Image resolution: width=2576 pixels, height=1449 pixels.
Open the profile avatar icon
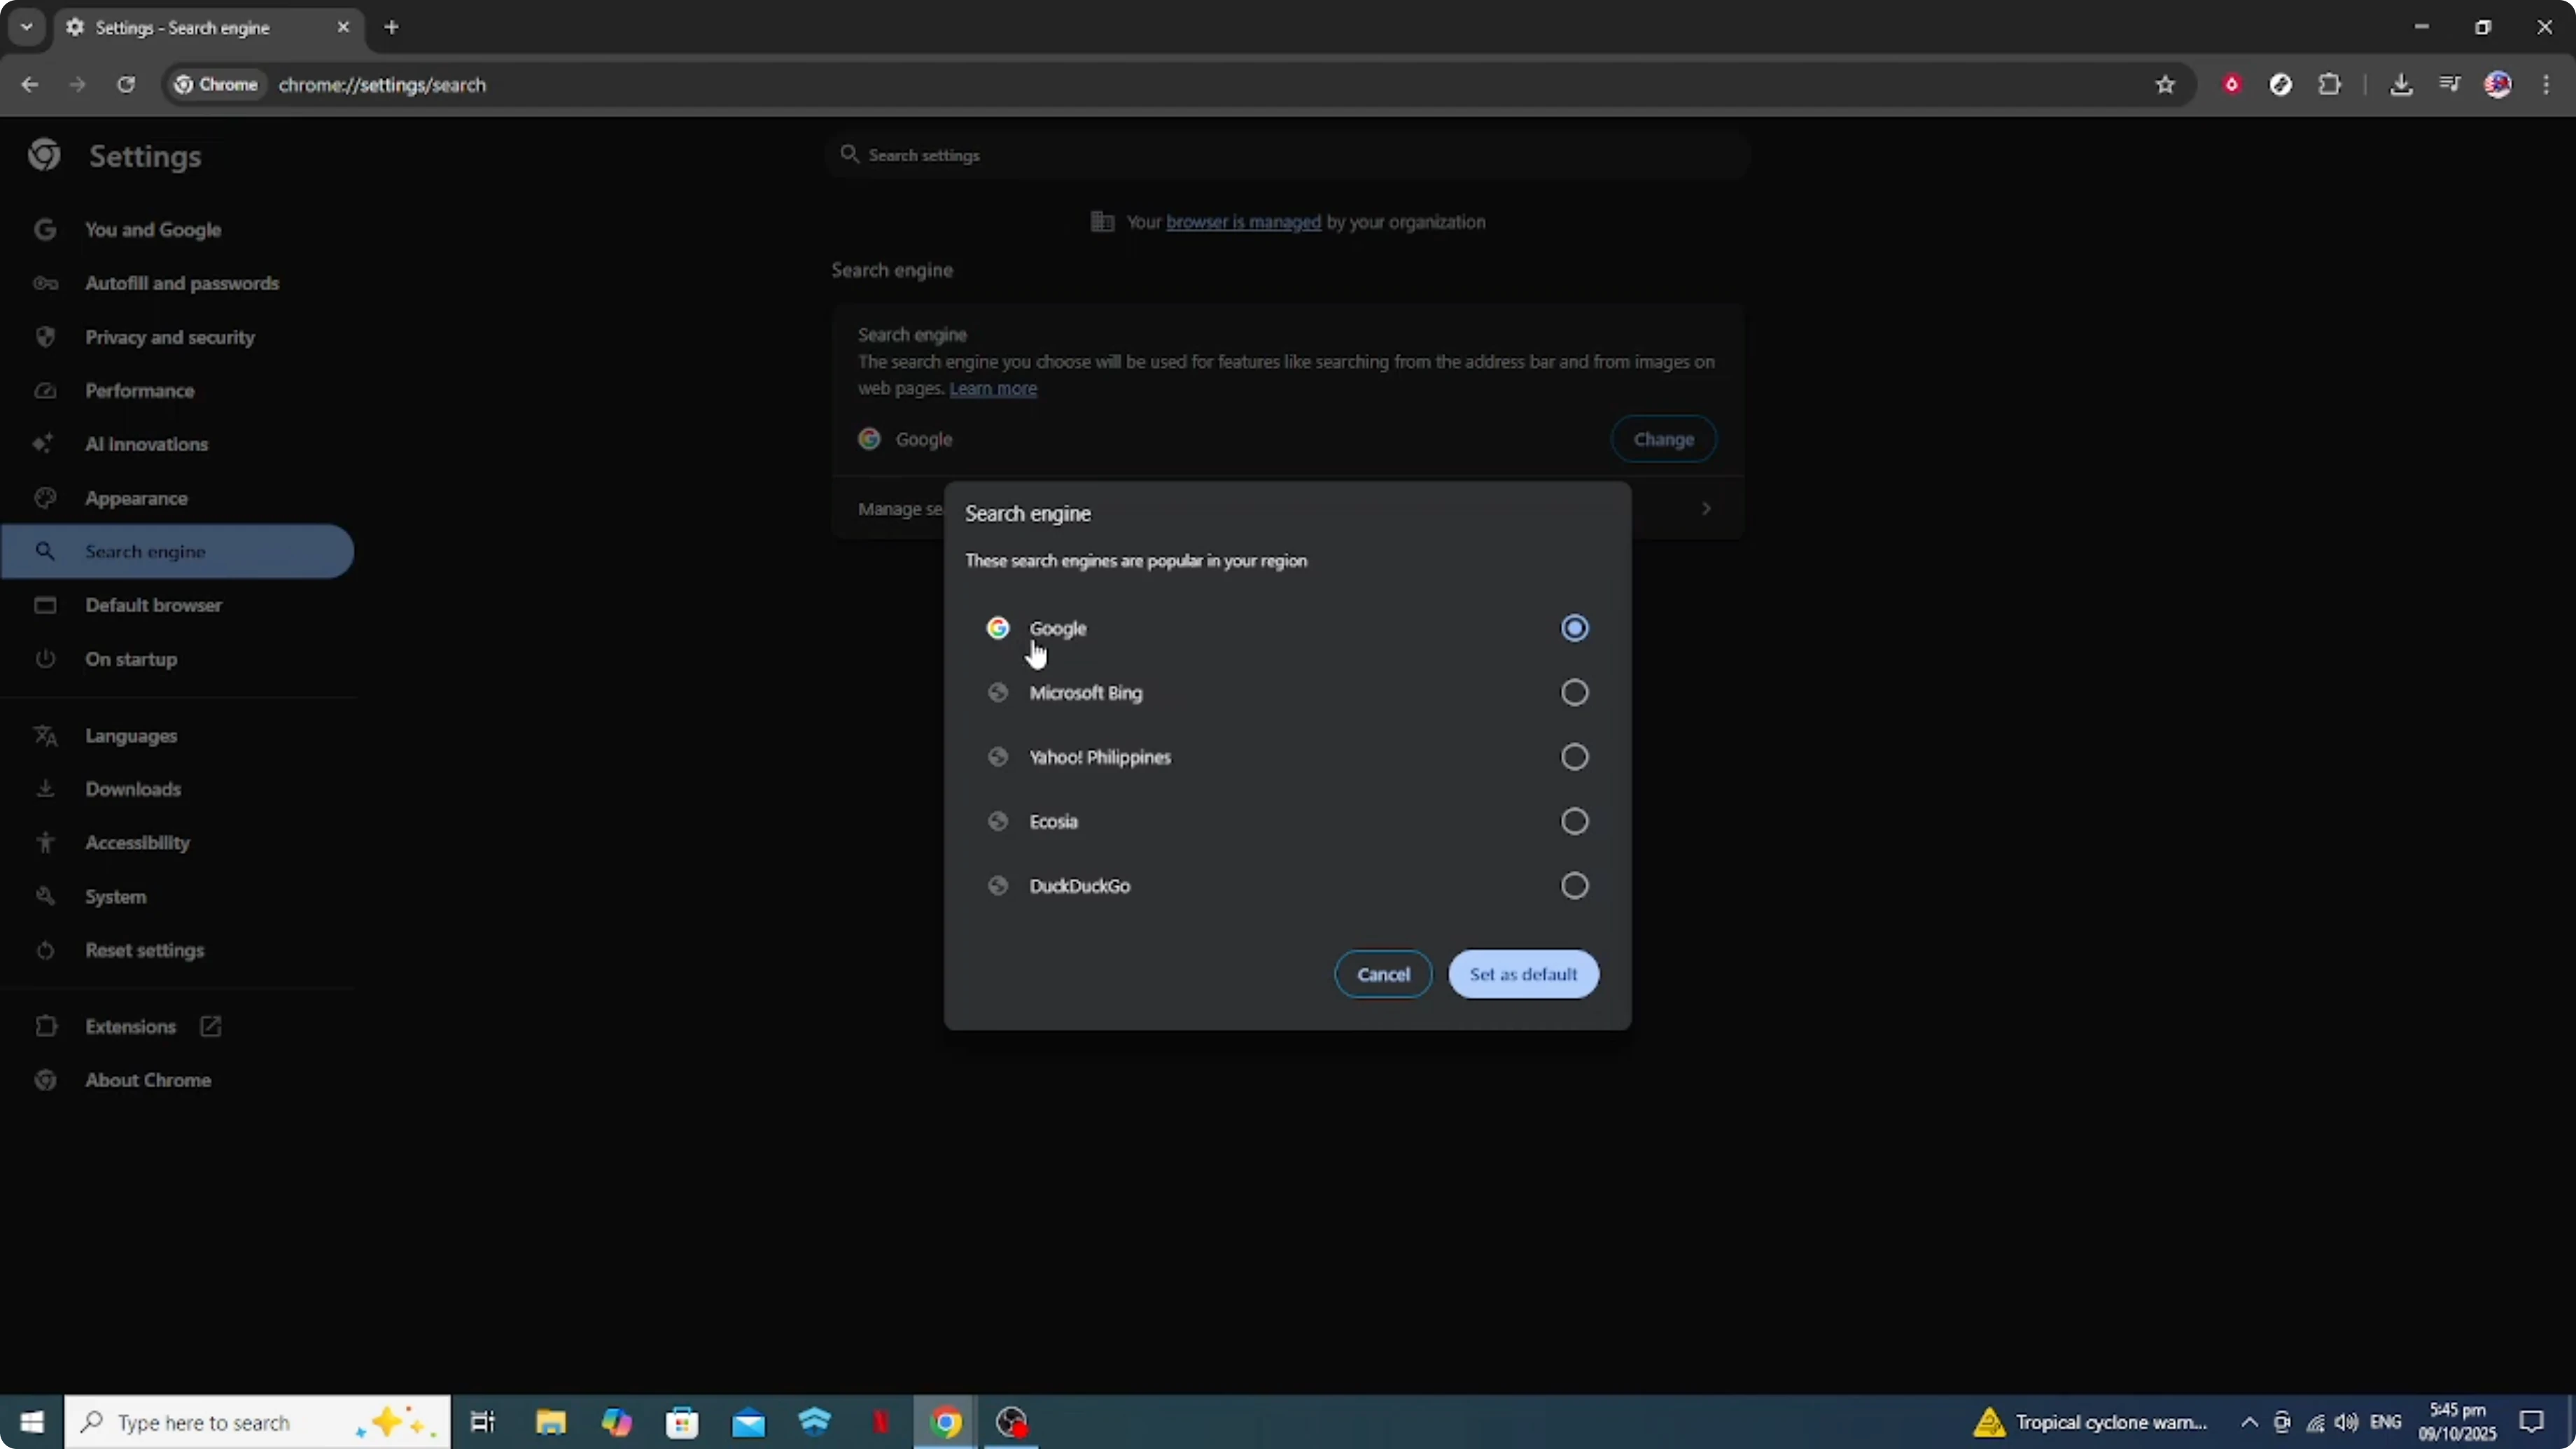(2497, 85)
